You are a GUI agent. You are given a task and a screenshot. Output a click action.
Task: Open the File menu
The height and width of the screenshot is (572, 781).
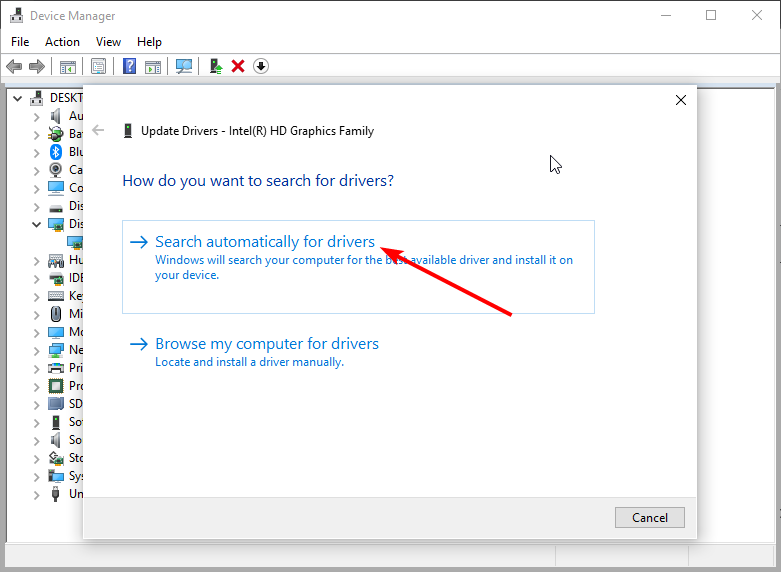pos(20,42)
